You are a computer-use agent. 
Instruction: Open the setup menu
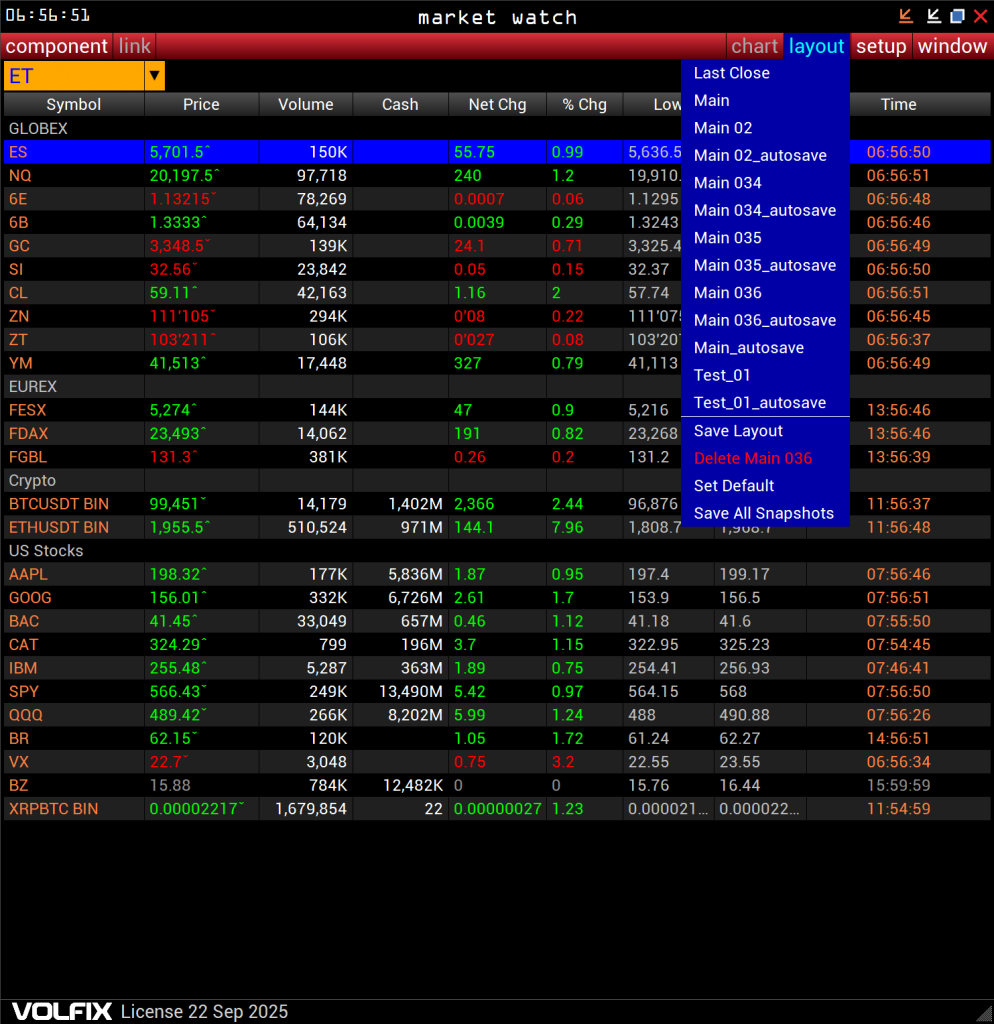pyautogui.click(x=881, y=46)
